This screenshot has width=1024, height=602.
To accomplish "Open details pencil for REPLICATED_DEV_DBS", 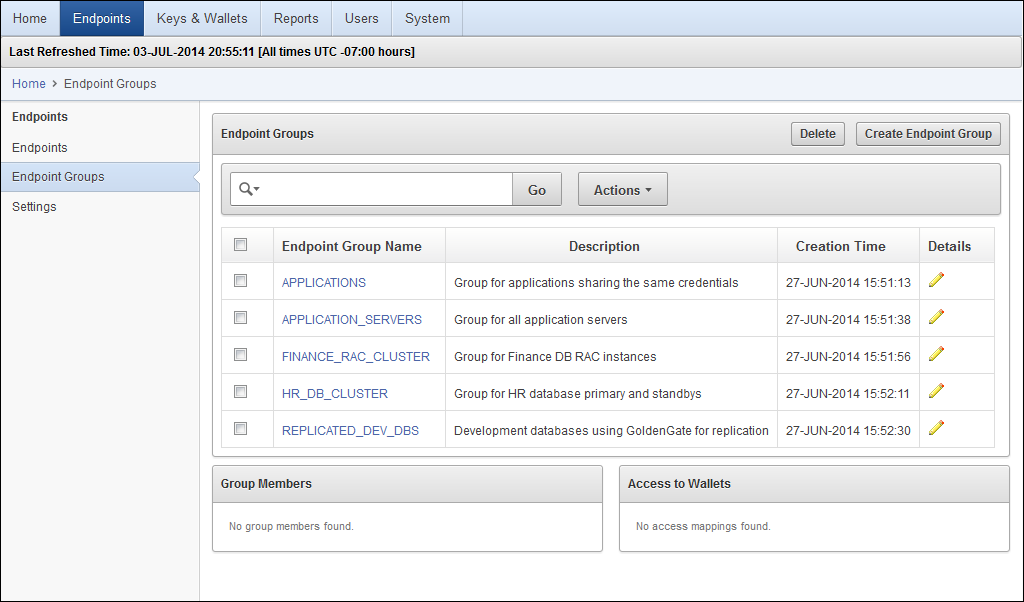I will point(936,428).
